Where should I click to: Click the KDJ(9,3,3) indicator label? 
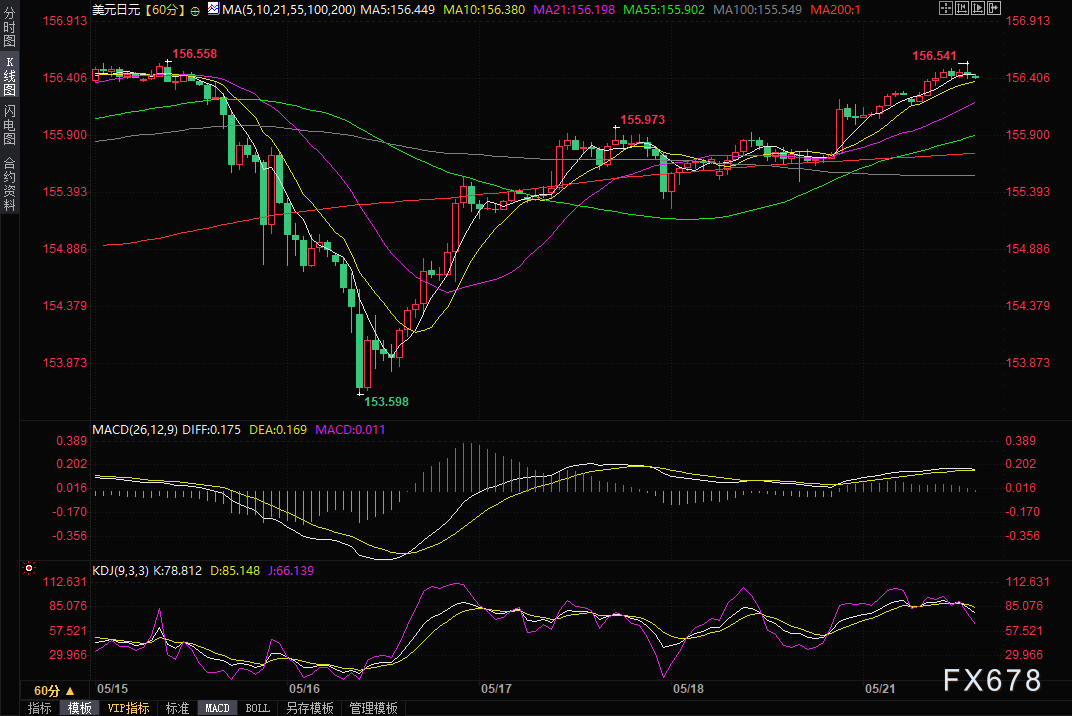click(x=120, y=570)
